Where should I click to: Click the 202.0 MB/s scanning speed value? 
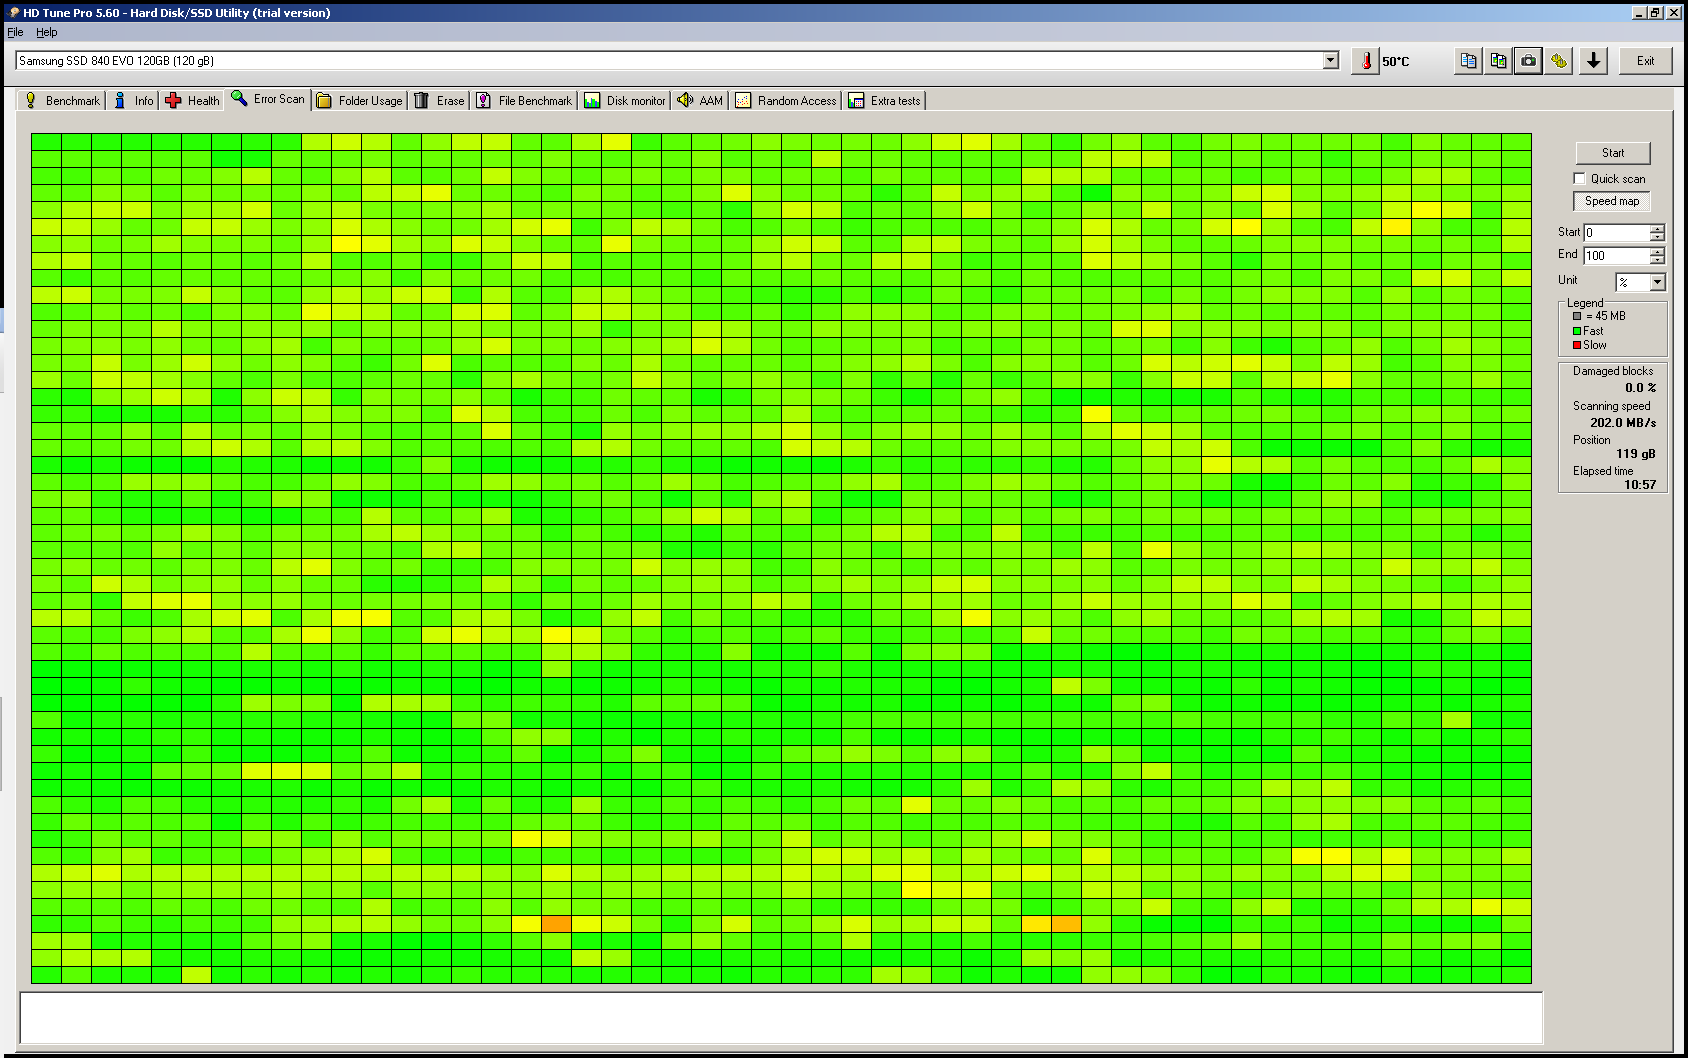pos(1623,423)
